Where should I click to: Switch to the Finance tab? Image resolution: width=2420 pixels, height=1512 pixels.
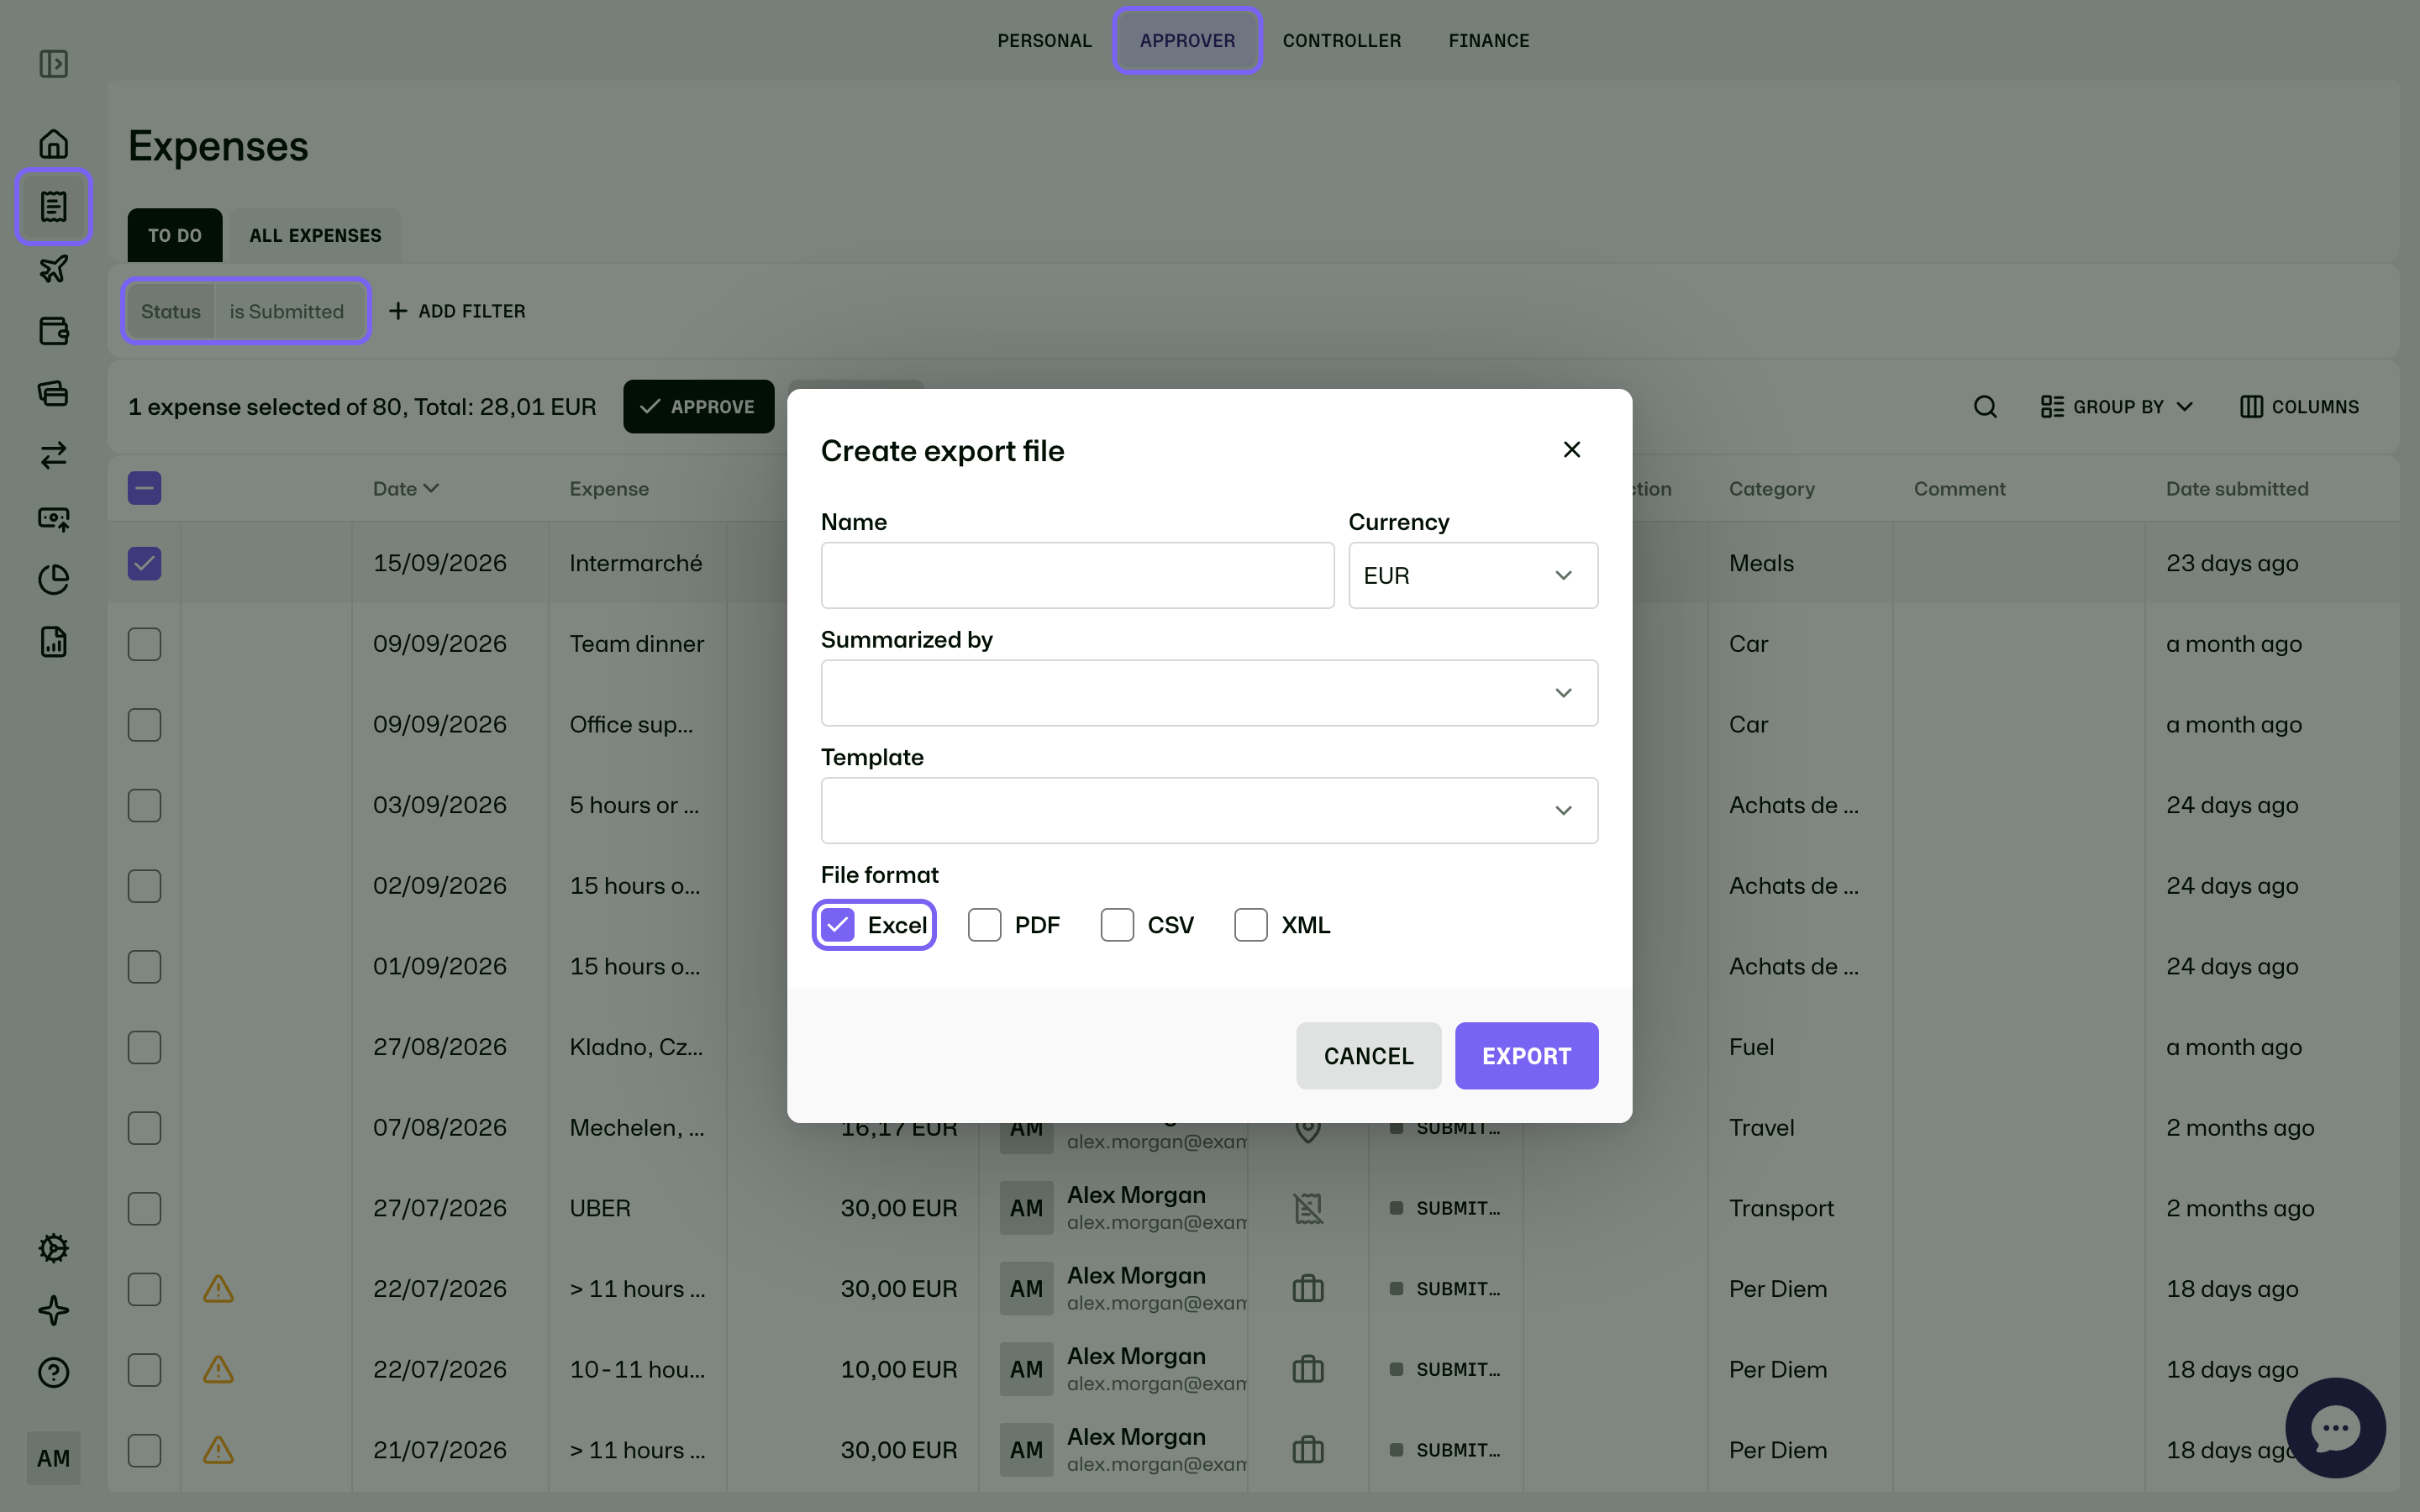pos(1488,41)
